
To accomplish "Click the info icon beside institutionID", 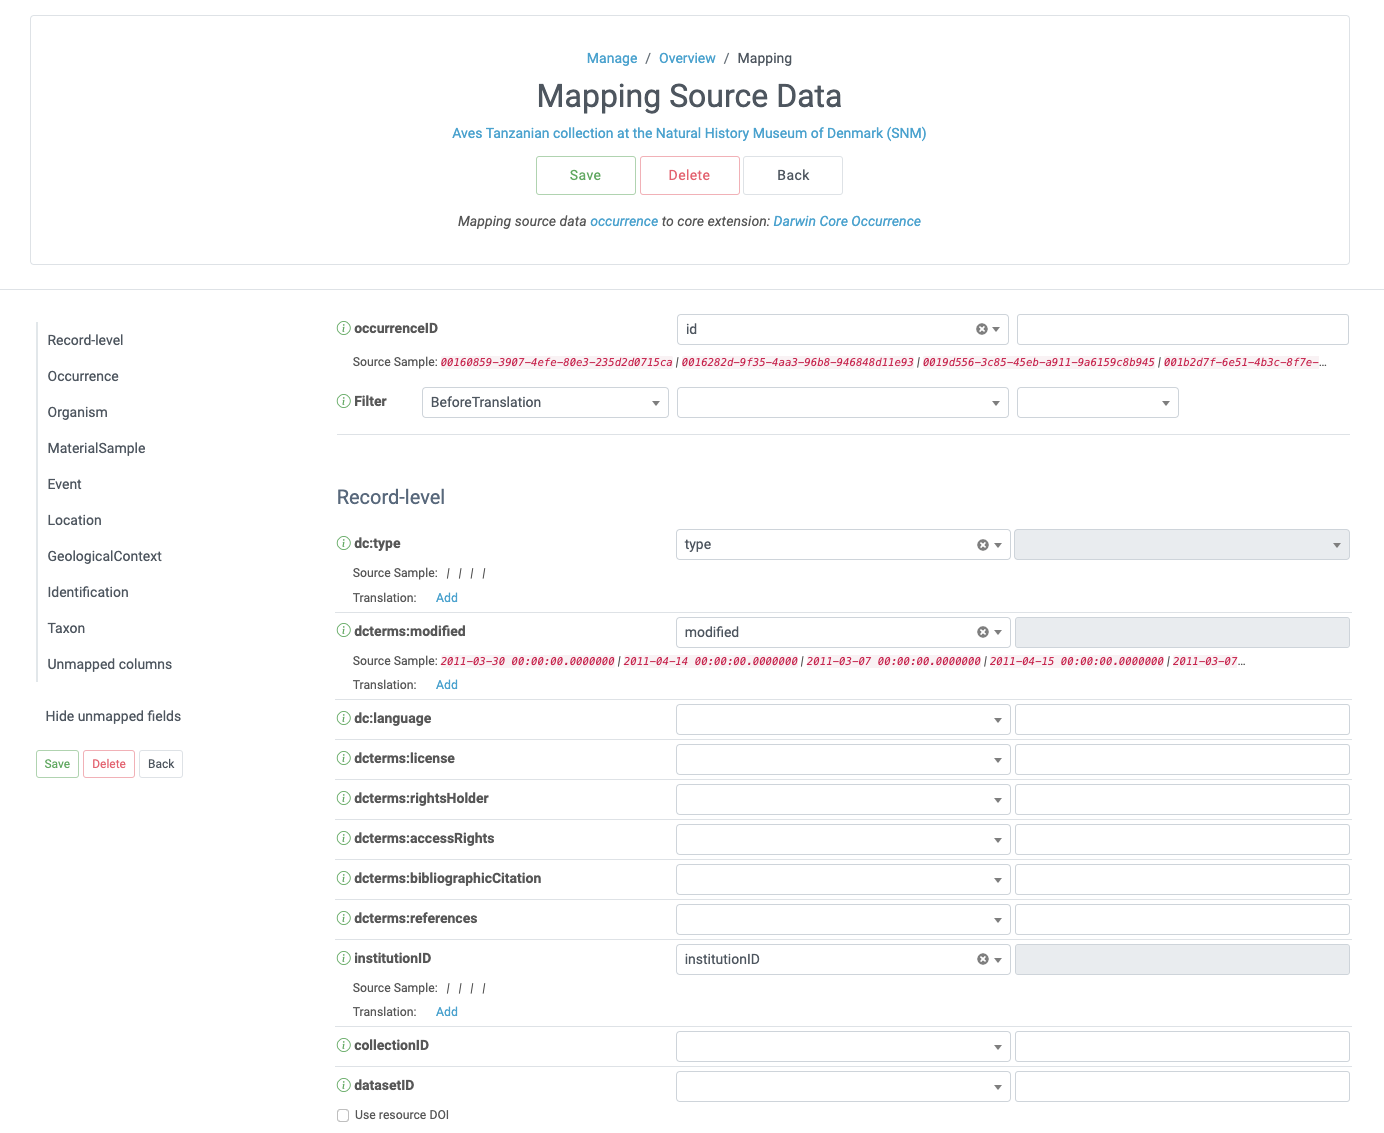I will click(x=342, y=958).
